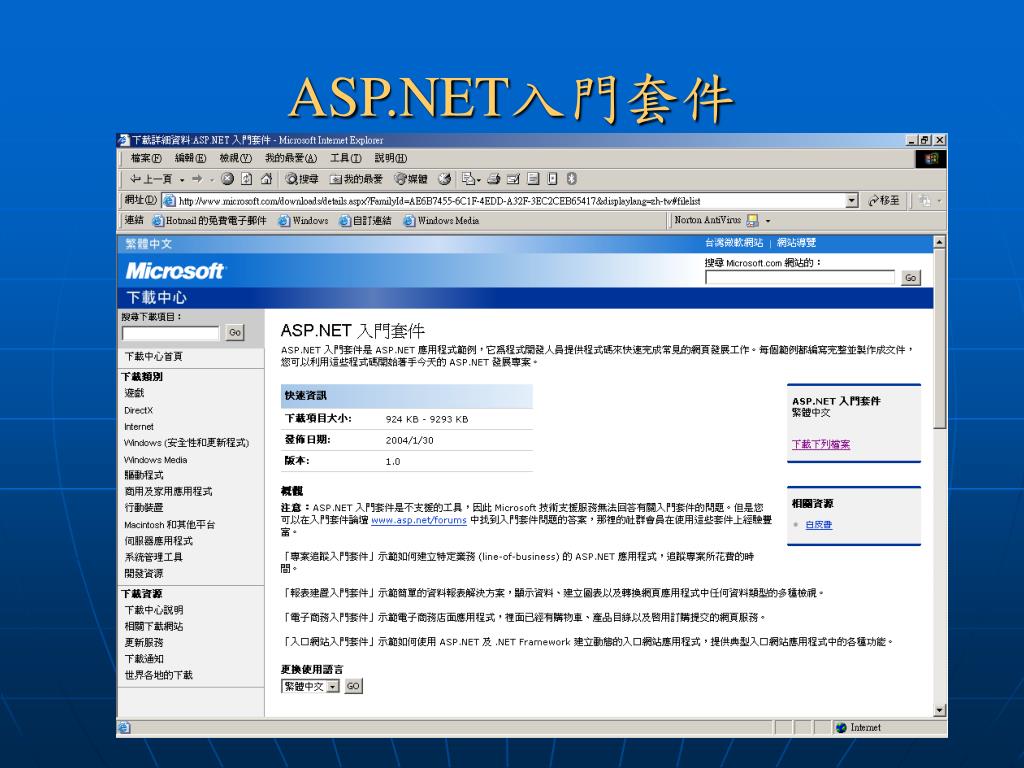The image size is (1024, 768).
Task: Click the Edit page toolbar icon
Action: tap(513, 179)
